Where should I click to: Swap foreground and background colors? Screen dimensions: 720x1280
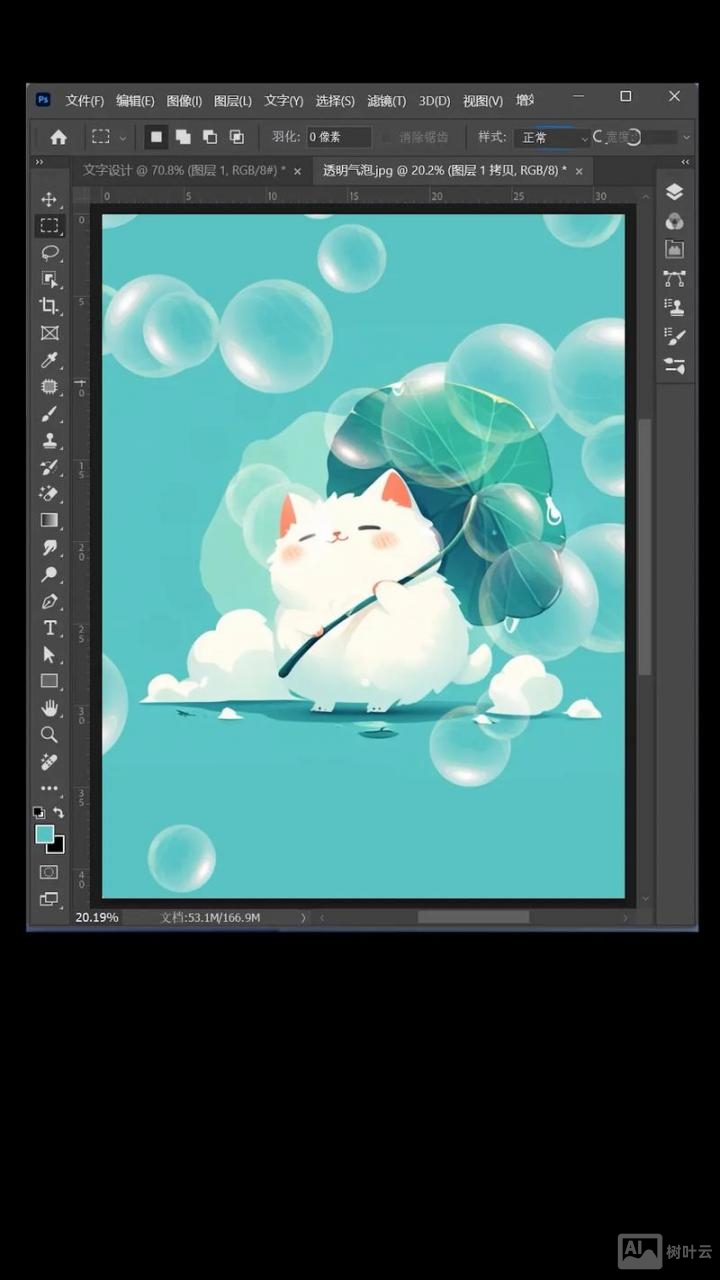tap(59, 813)
